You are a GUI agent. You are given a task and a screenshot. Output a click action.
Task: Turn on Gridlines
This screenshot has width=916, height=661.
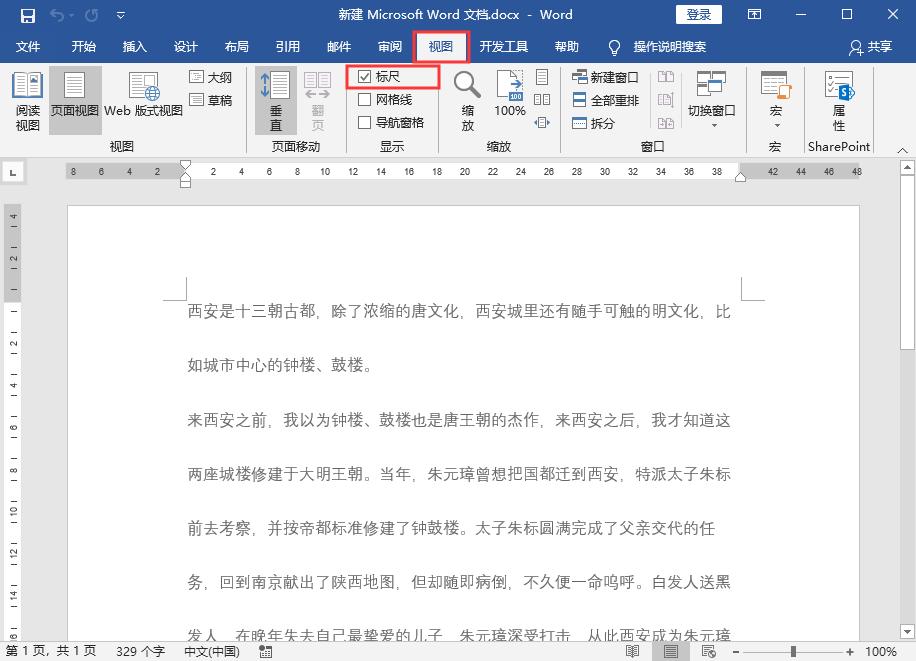point(367,100)
